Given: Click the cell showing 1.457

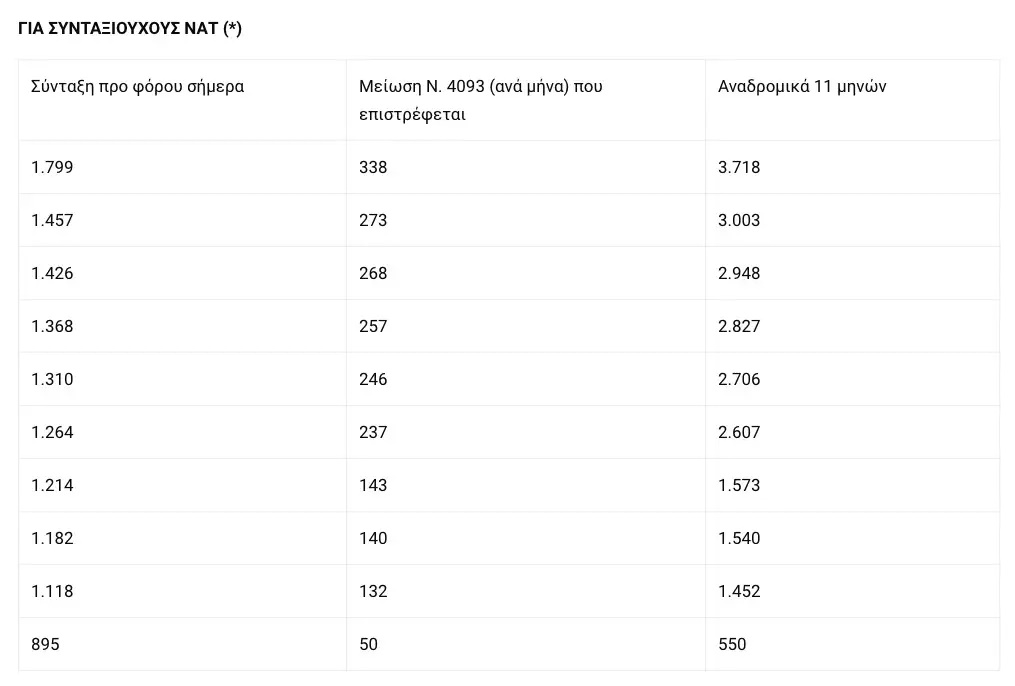Looking at the screenshot, I should click(x=53, y=220).
